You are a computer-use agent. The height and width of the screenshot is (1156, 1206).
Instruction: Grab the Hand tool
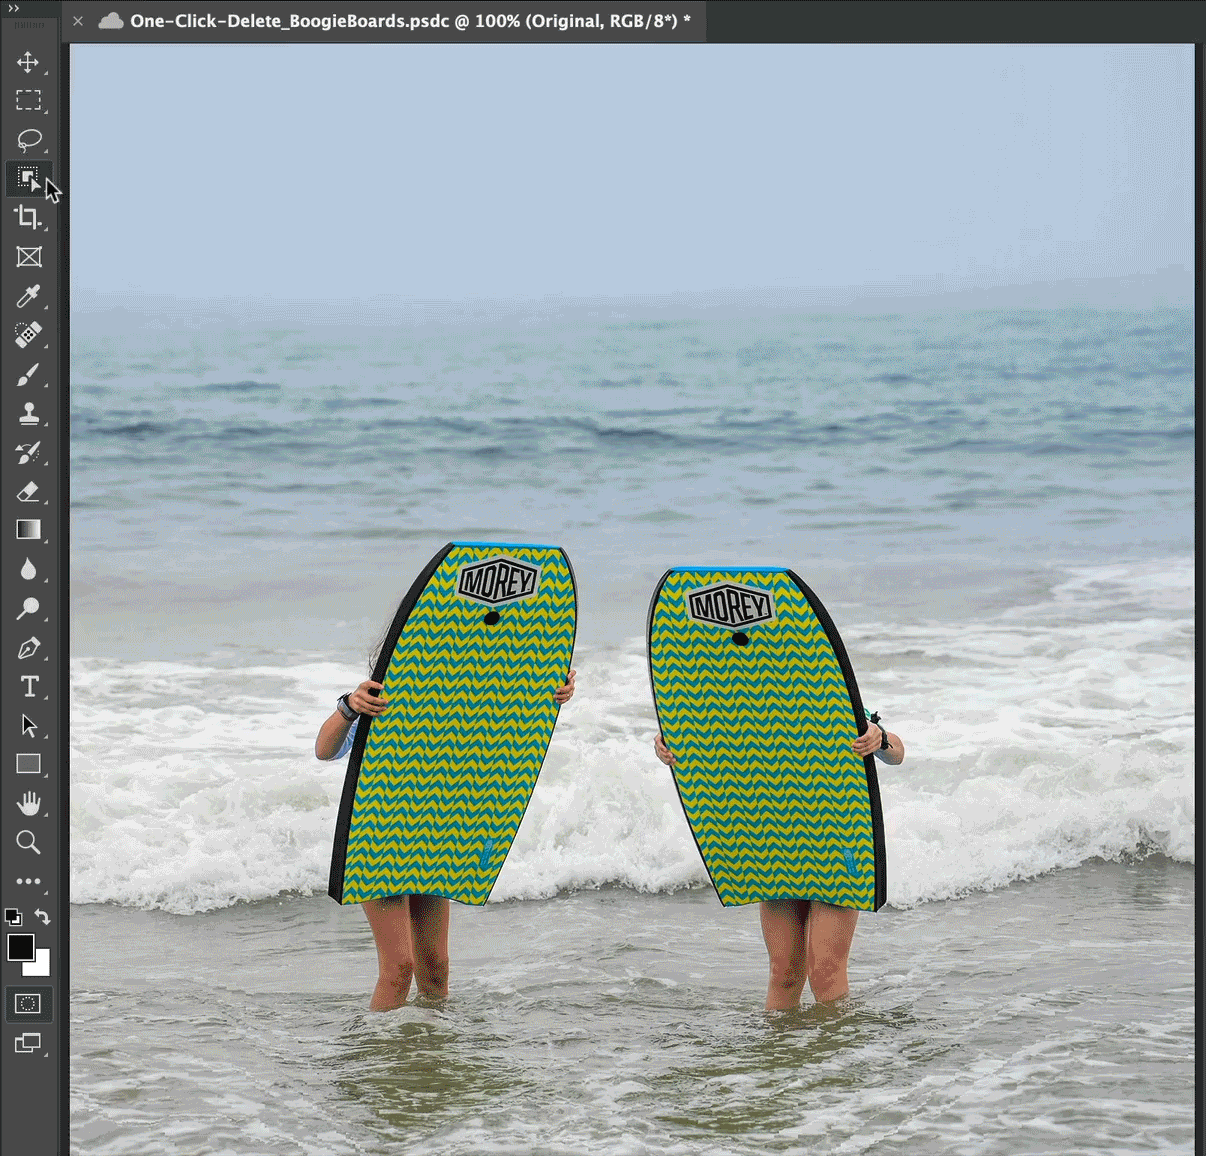(29, 803)
